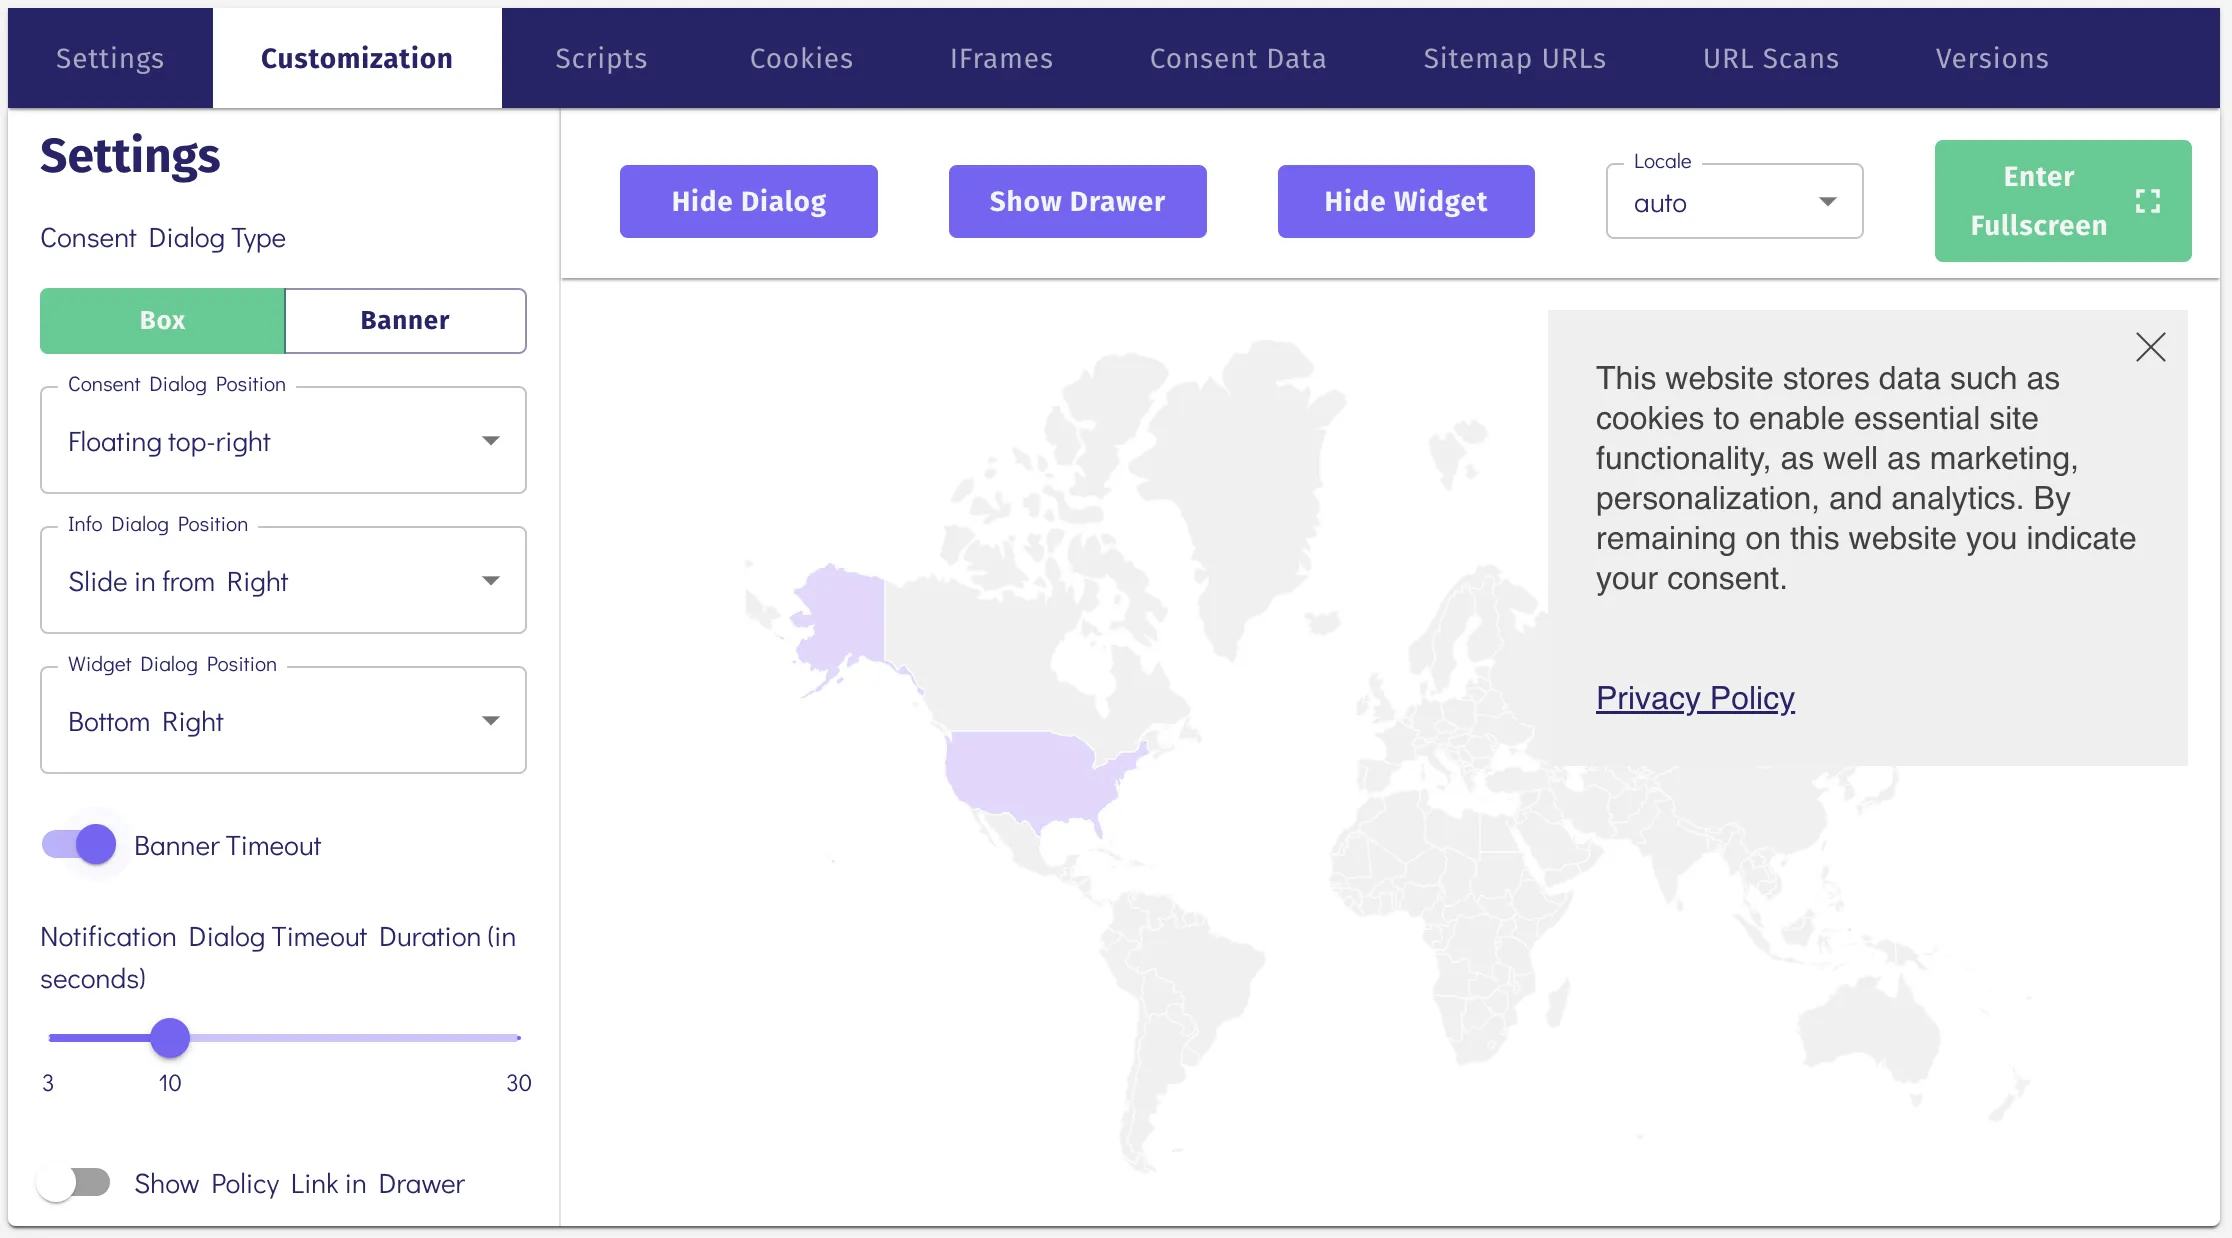Screen dimensions: 2232x1238
Task: Expand Info Dialog Position dropdown
Action: (283, 581)
